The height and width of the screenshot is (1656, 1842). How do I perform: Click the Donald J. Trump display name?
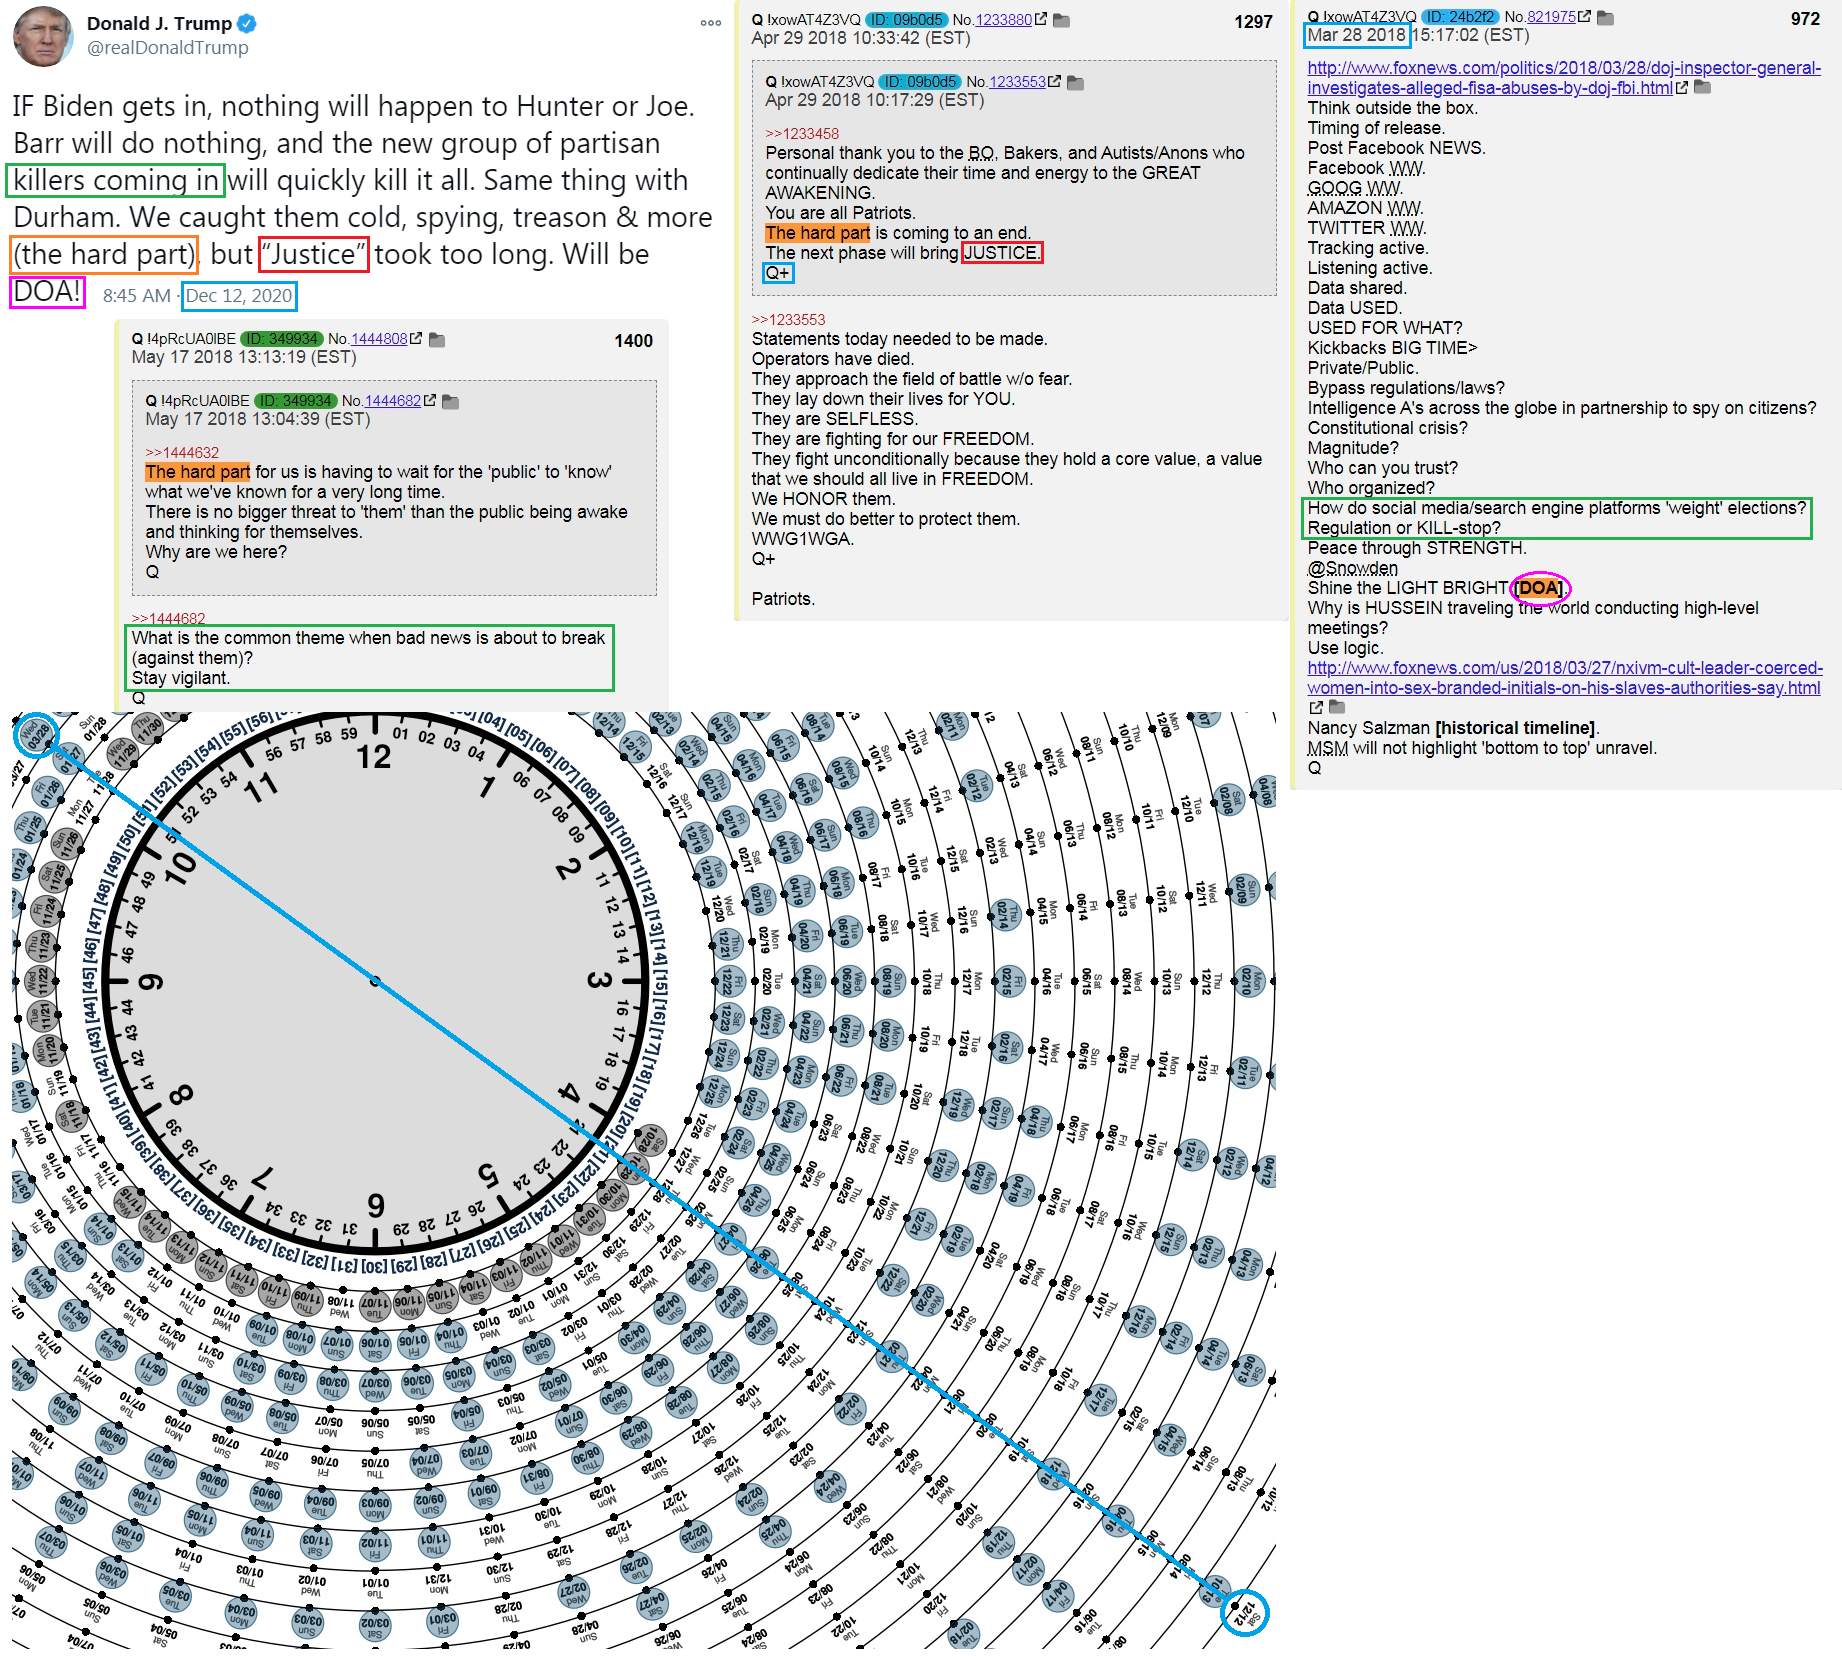click(159, 23)
